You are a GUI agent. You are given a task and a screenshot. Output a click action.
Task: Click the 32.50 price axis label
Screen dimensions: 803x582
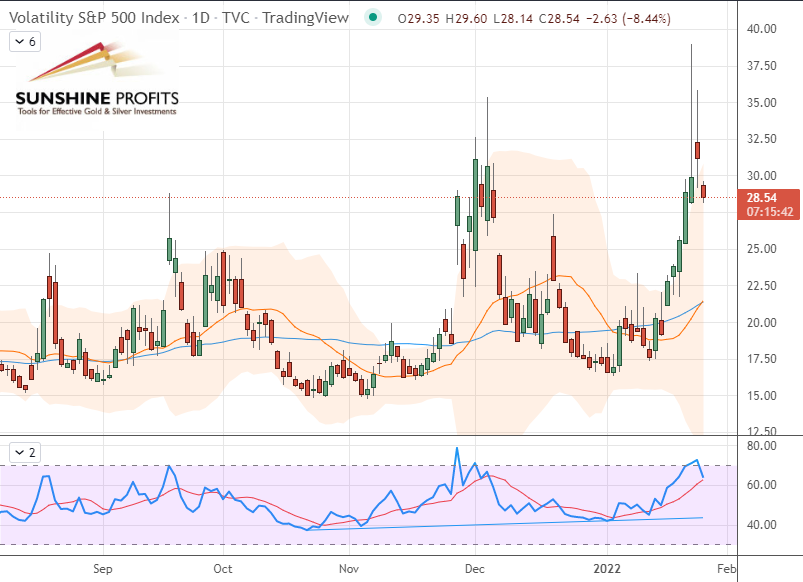tap(762, 139)
